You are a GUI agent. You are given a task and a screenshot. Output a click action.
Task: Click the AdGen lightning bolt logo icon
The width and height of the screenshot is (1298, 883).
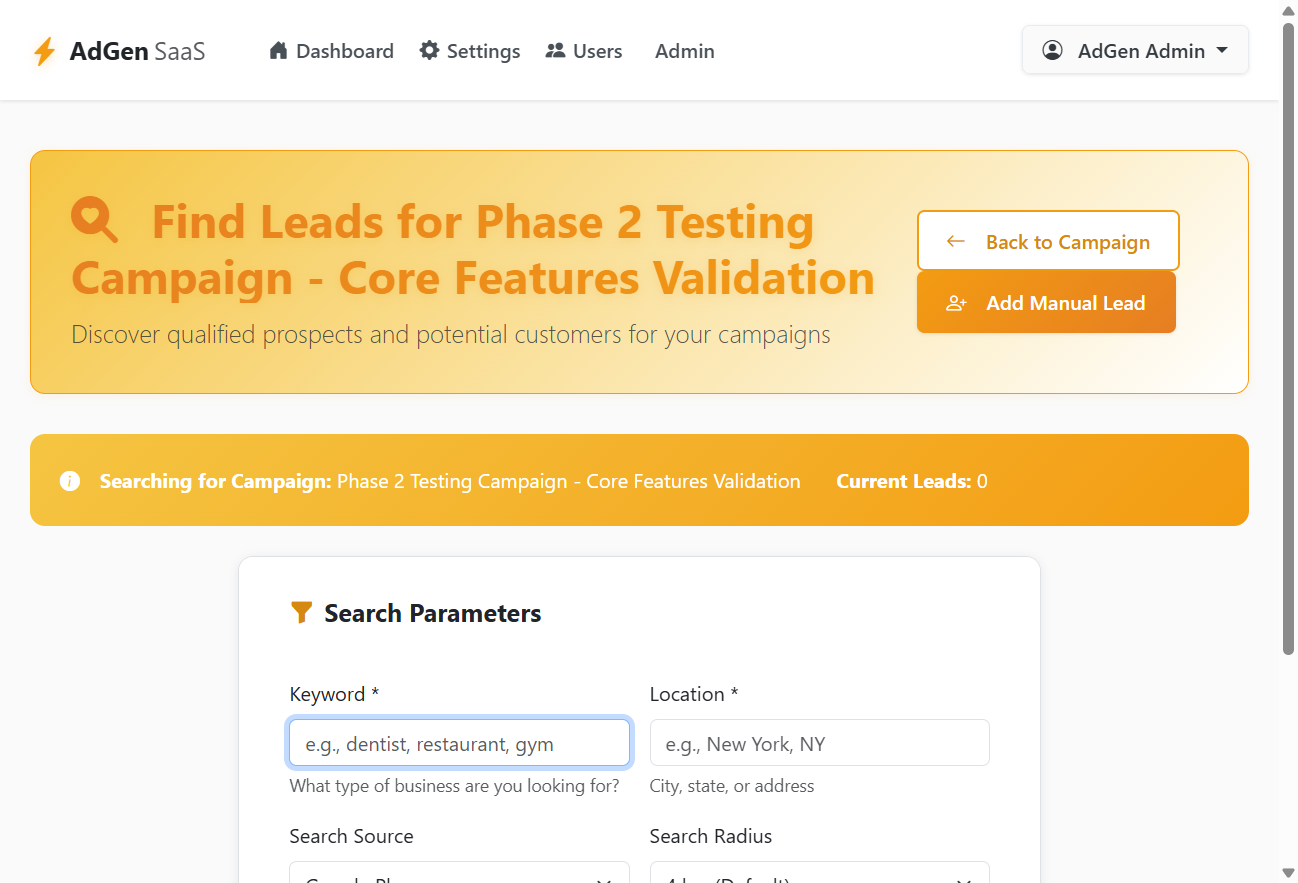pyautogui.click(x=44, y=51)
